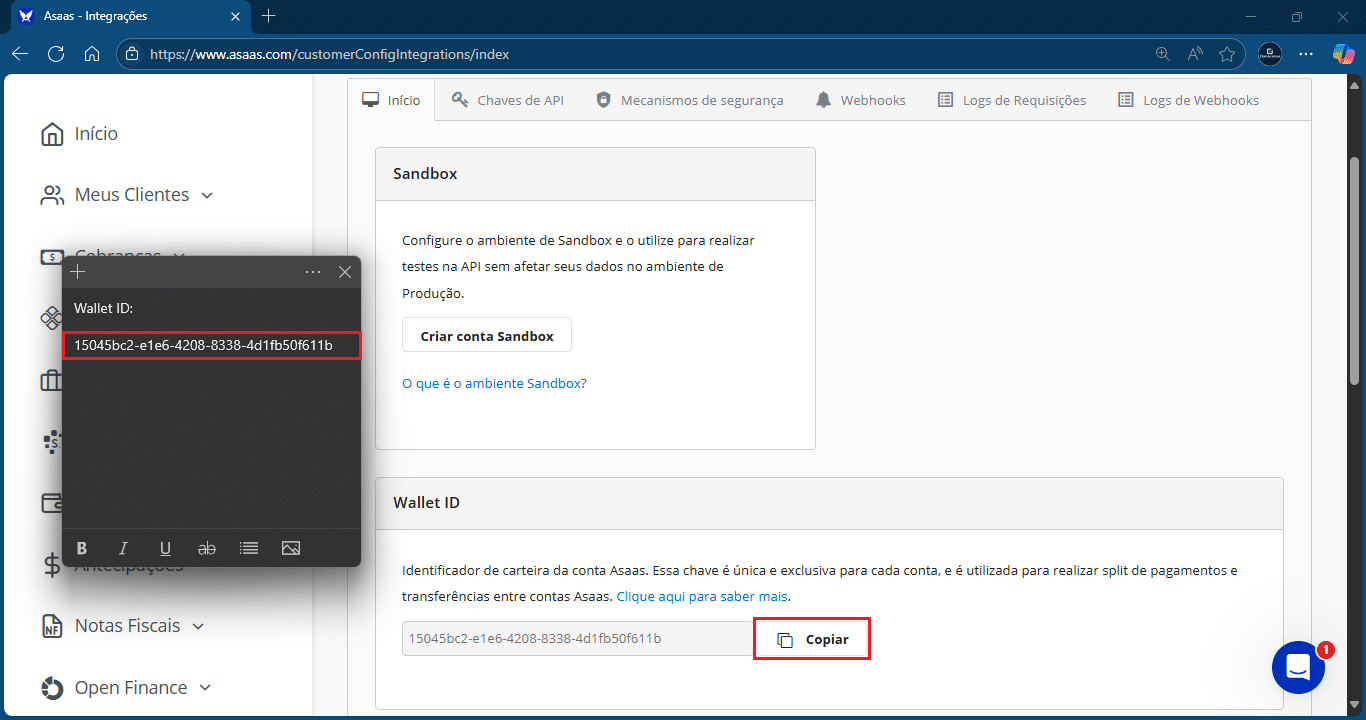Open Copilot in the browser toolbar
The width and height of the screenshot is (1366, 720).
(x=1343, y=53)
